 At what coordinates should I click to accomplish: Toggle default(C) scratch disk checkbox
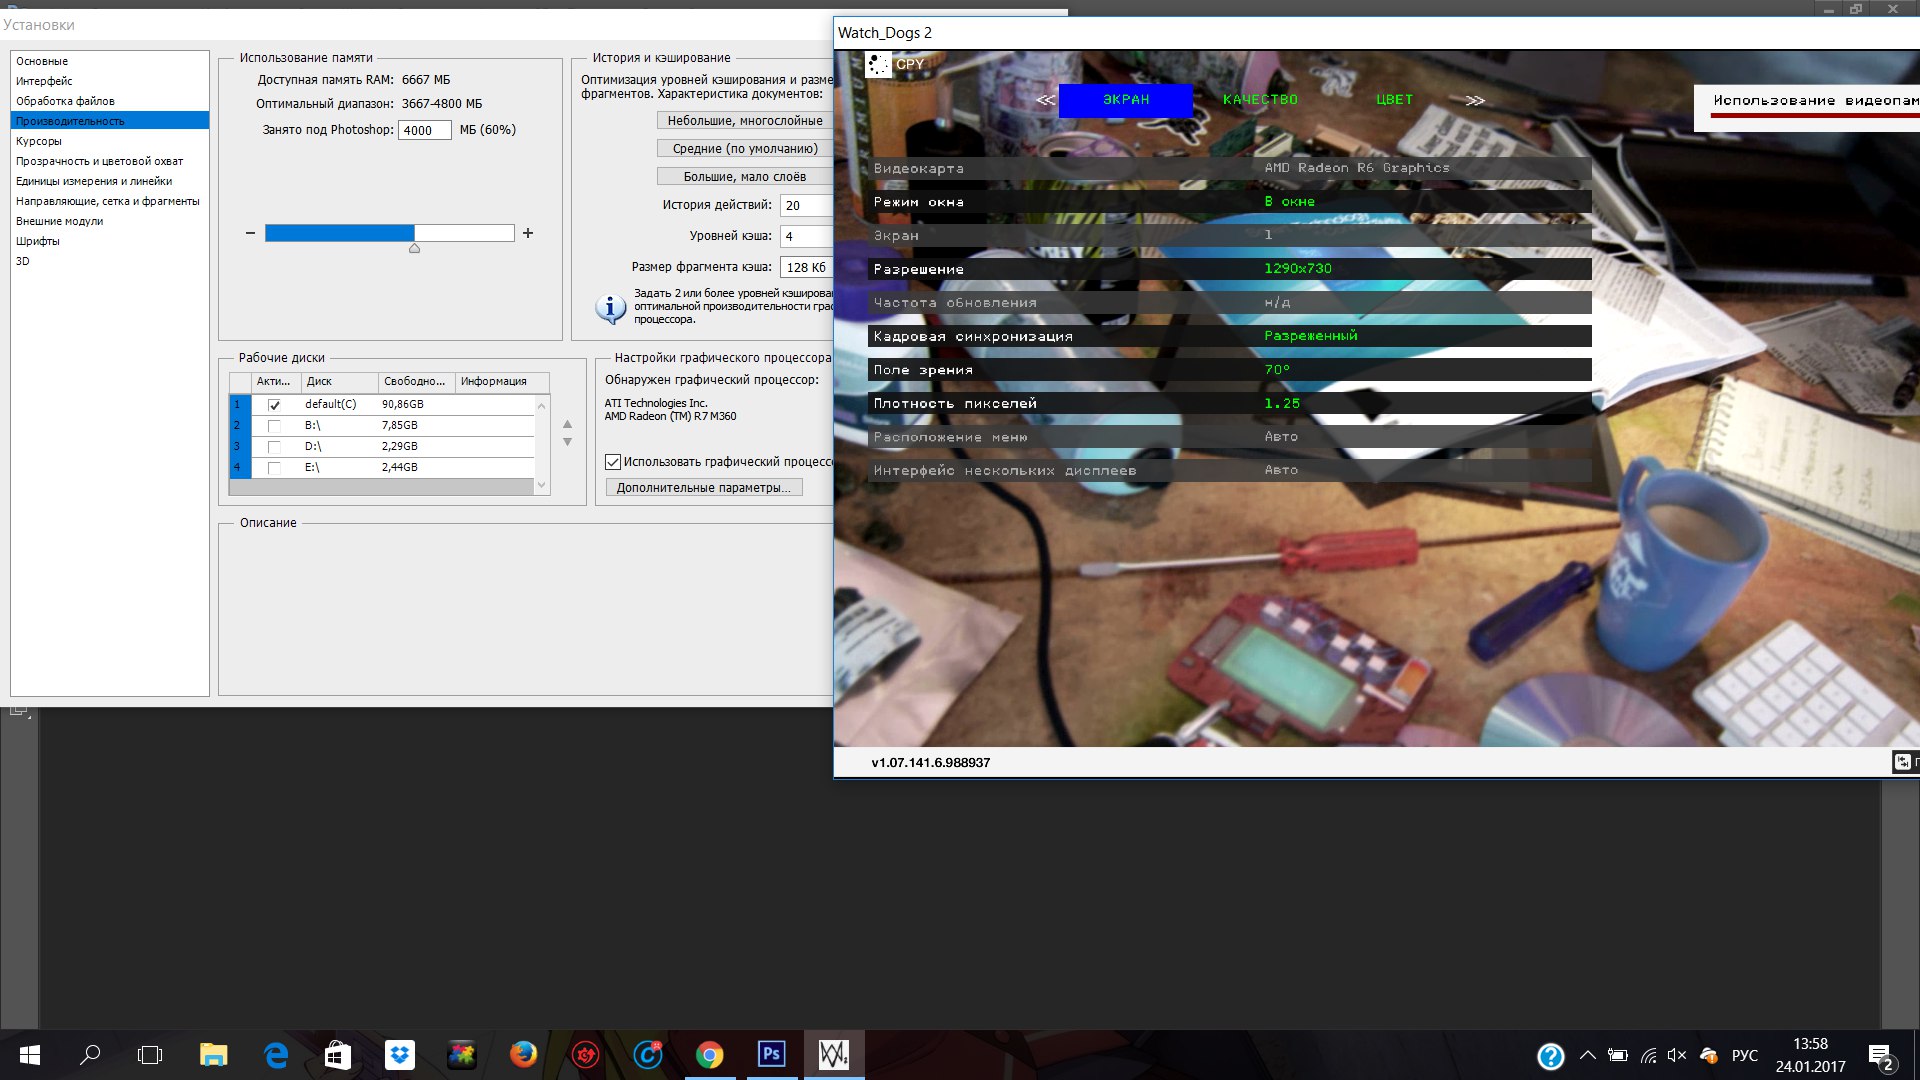pos(274,405)
